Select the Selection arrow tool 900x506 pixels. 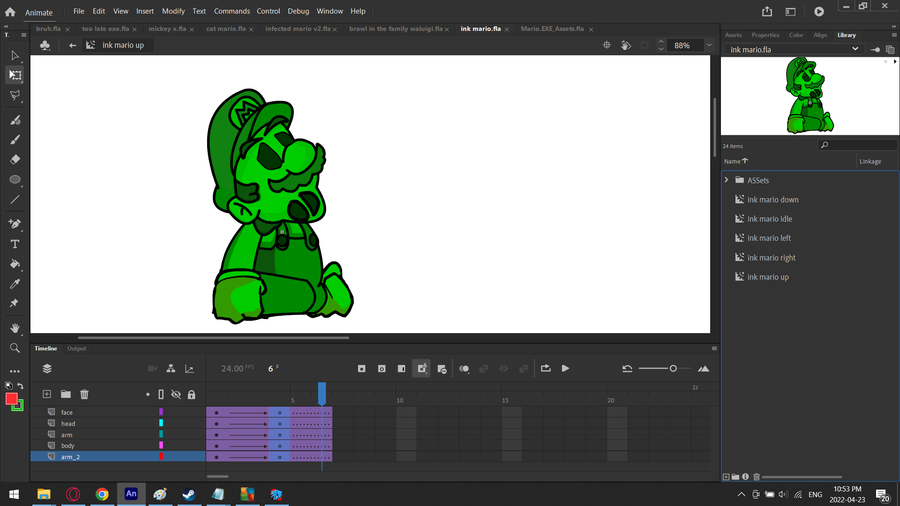click(x=15, y=56)
